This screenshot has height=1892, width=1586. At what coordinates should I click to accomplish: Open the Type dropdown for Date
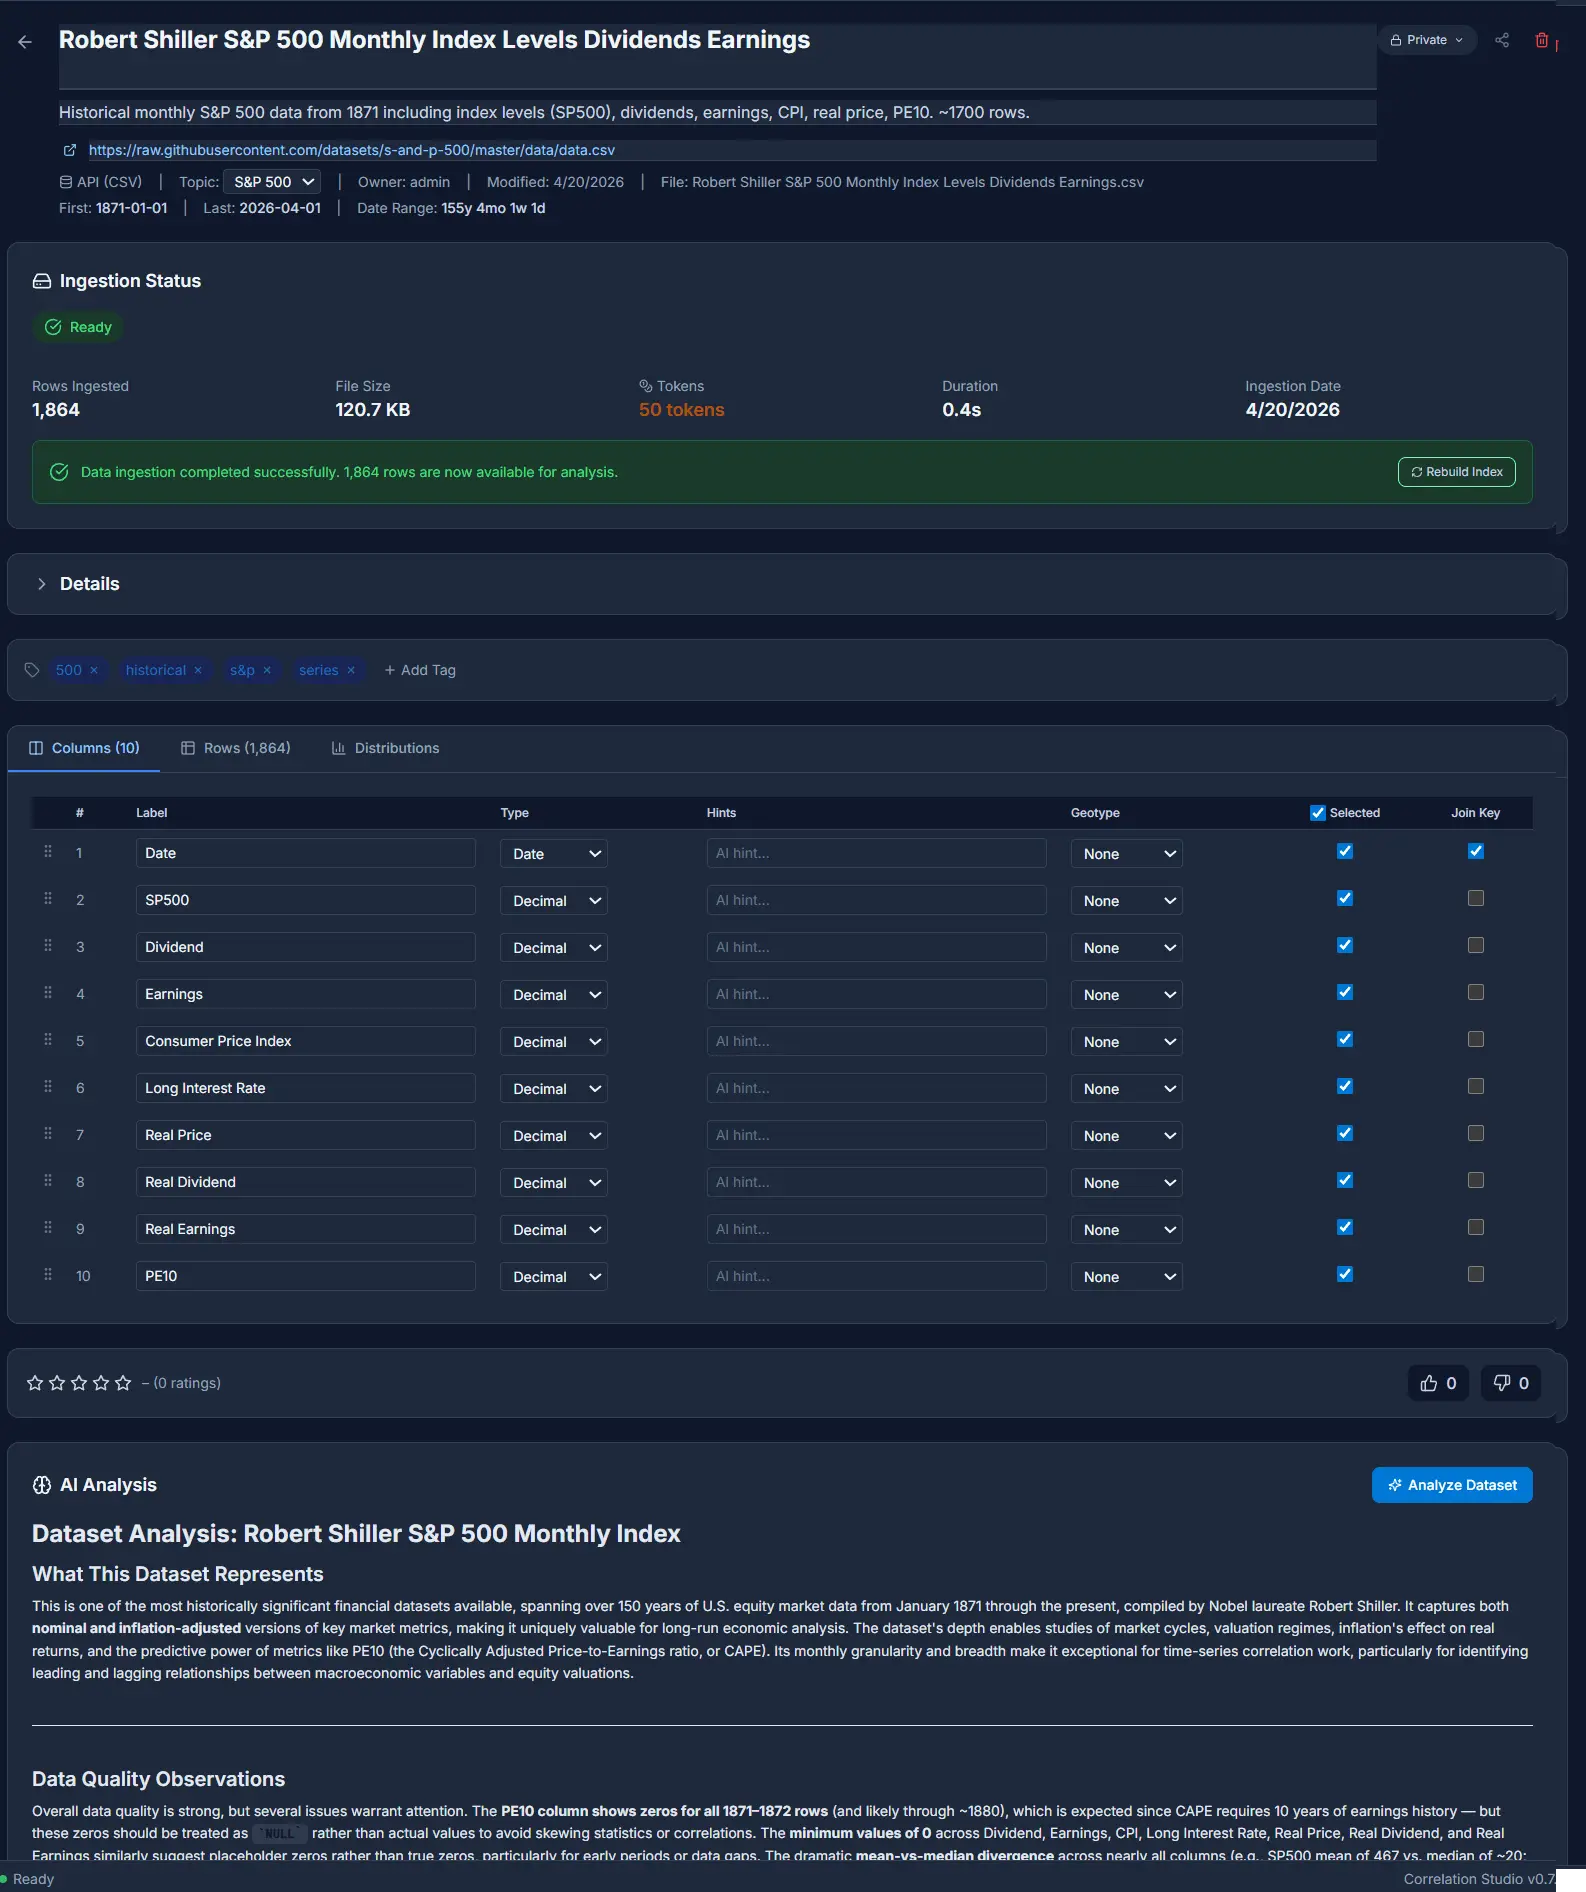click(x=554, y=854)
